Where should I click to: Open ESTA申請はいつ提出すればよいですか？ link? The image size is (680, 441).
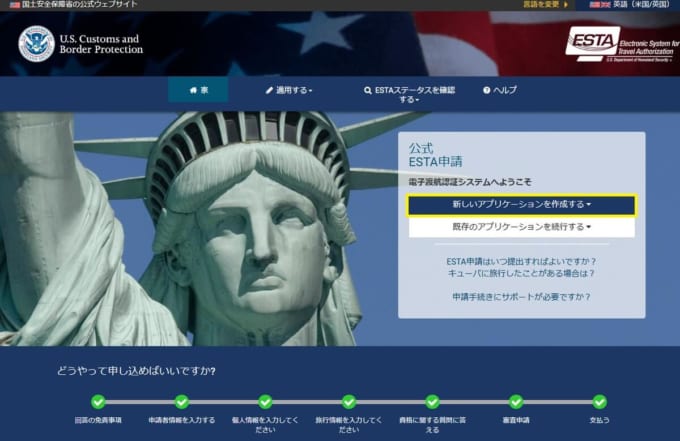[x=521, y=261]
